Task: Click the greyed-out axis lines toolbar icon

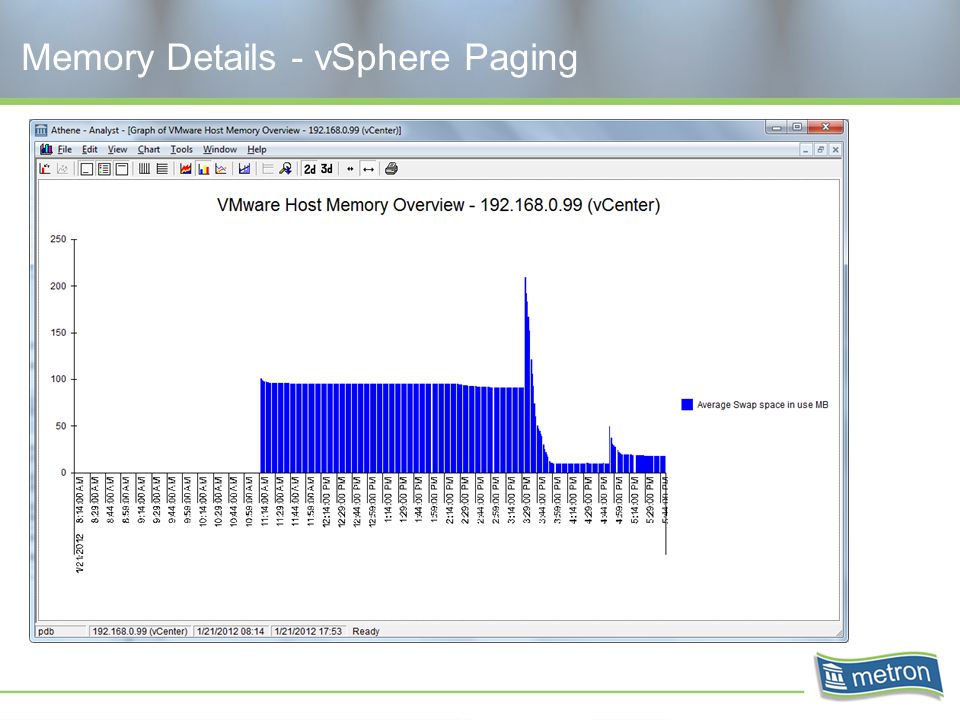Action: pyautogui.click(x=268, y=169)
